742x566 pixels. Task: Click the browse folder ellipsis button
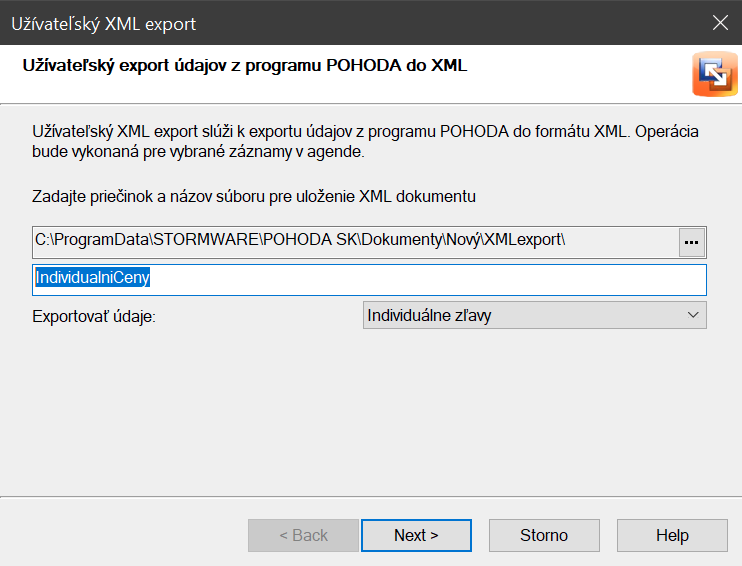pyautogui.click(x=692, y=242)
